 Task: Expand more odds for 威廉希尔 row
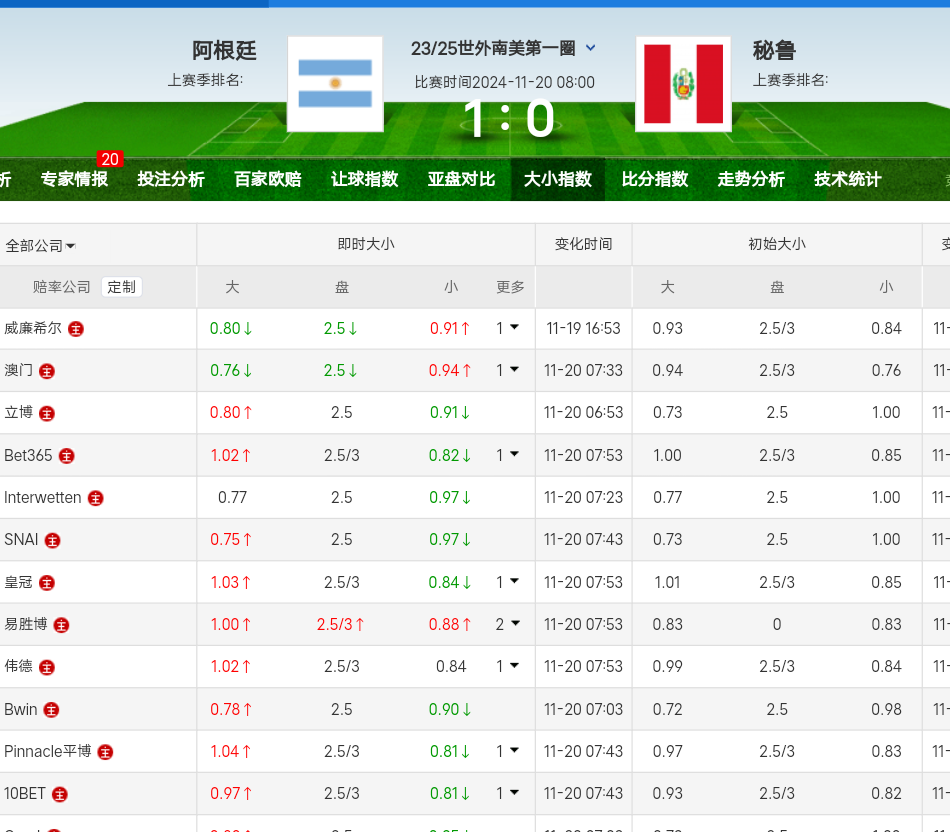tap(508, 328)
